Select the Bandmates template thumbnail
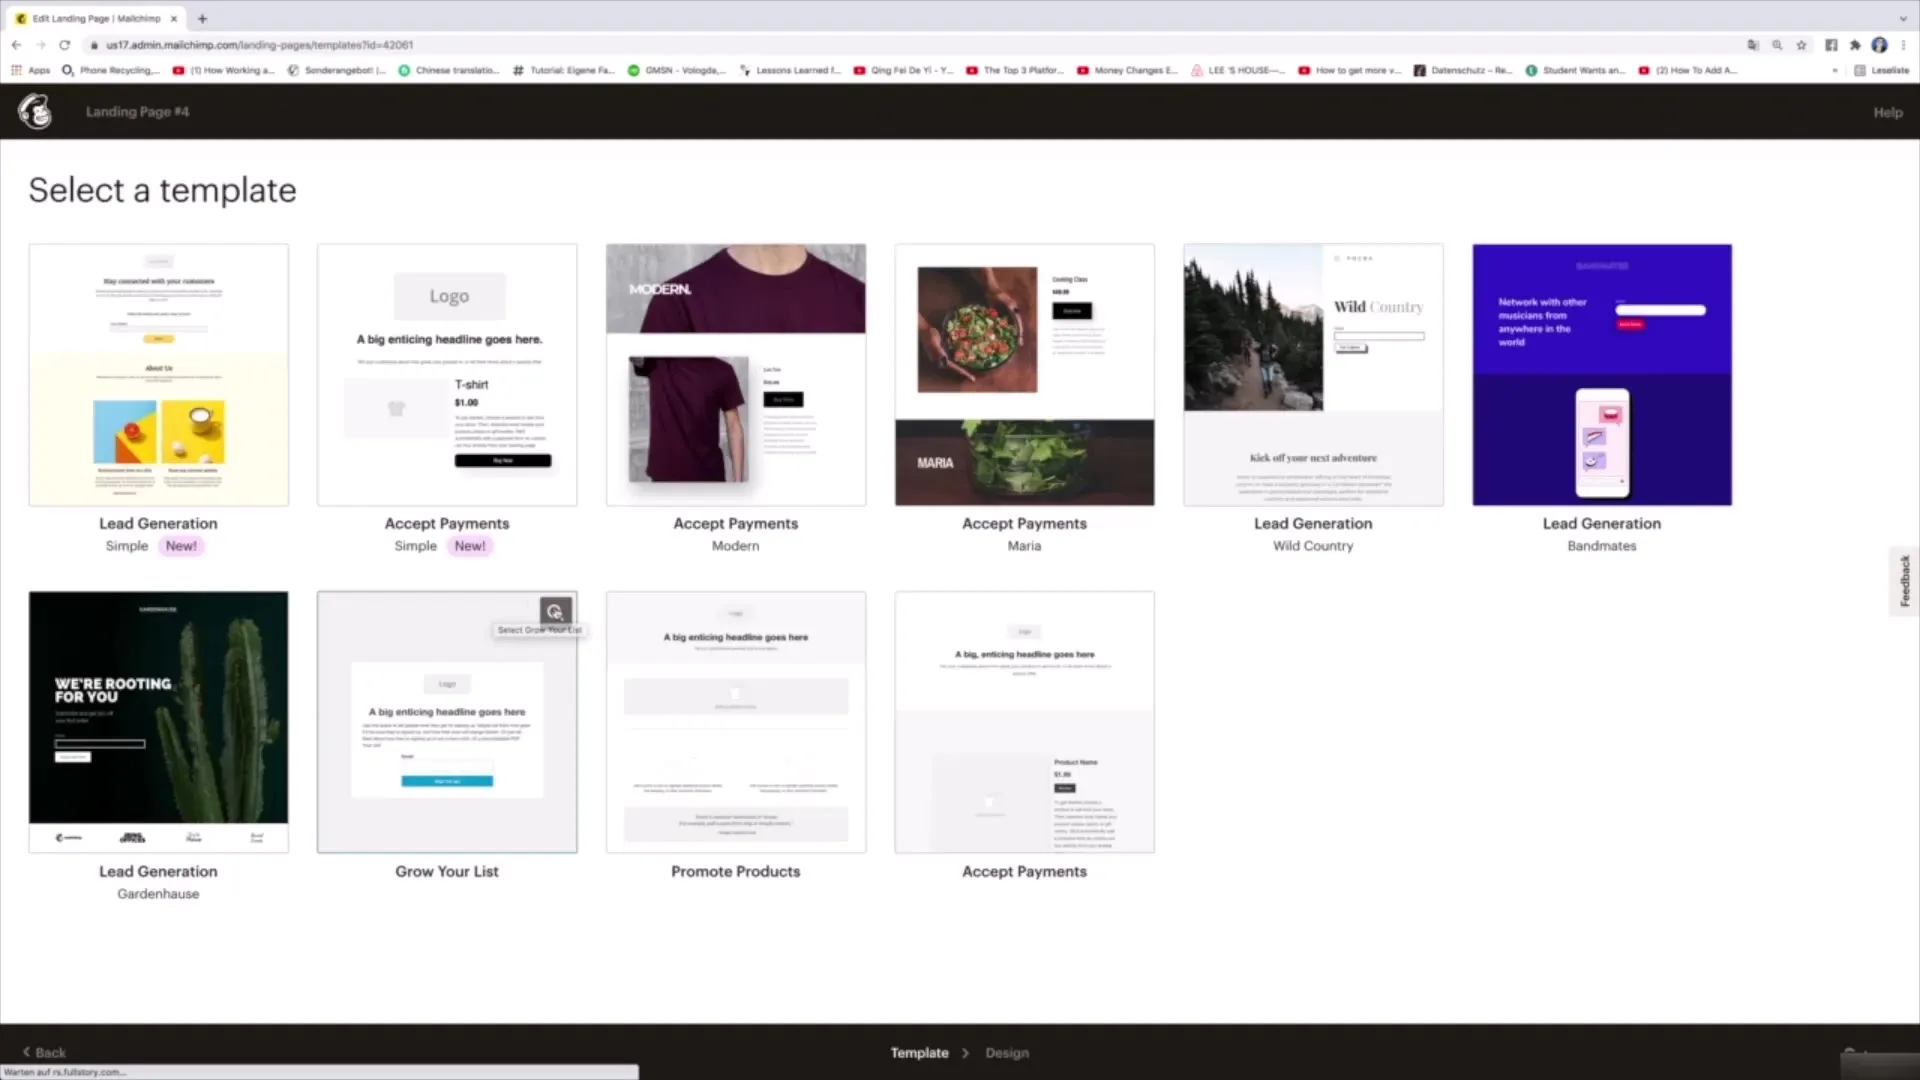 coord(1602,374)
